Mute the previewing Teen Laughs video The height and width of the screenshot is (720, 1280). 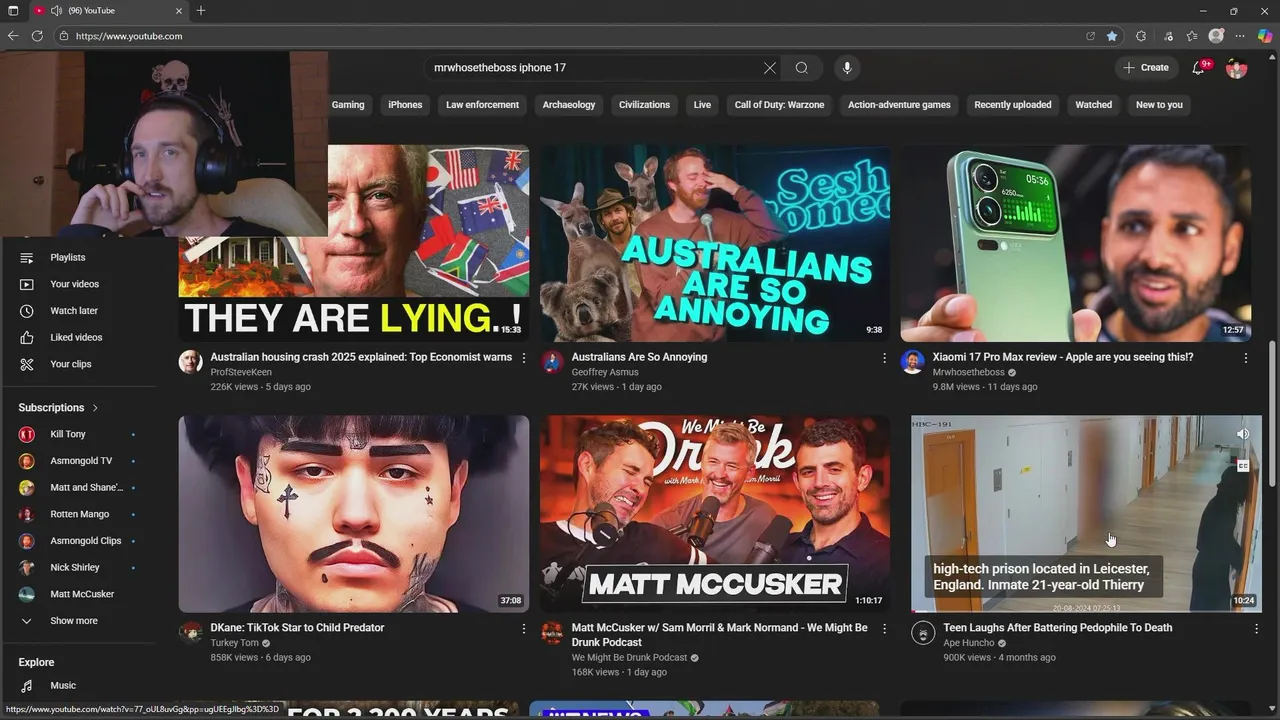click(1242, 435)
